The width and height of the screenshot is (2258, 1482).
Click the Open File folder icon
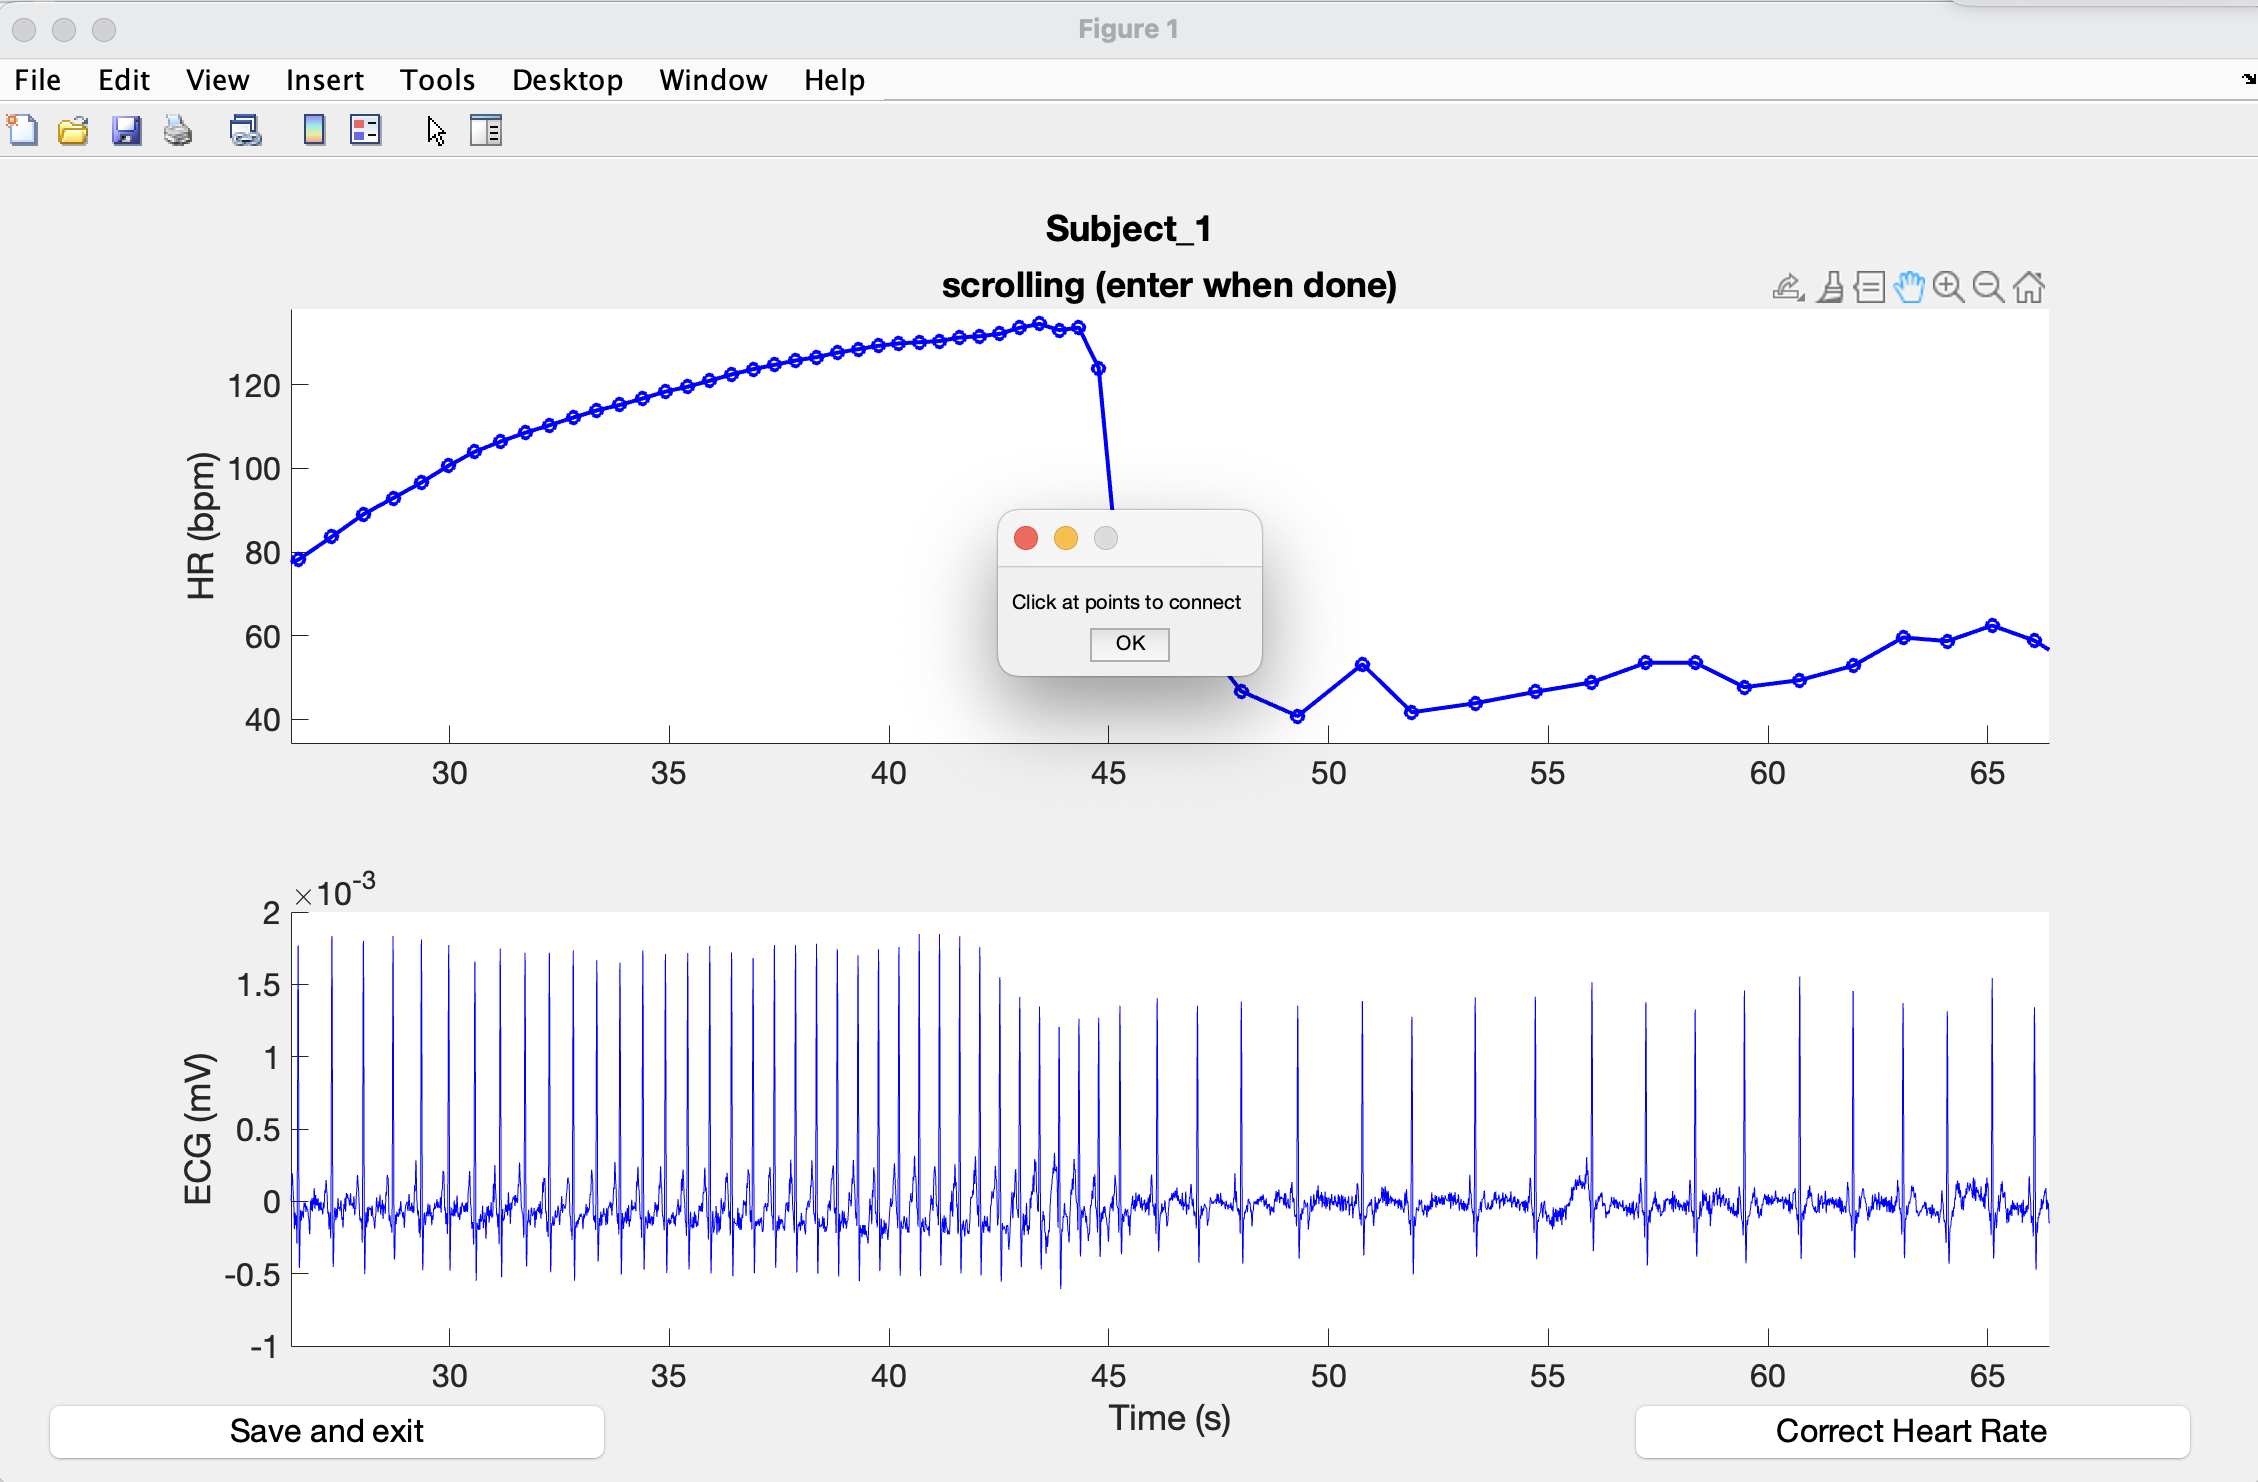pos(73,131)
